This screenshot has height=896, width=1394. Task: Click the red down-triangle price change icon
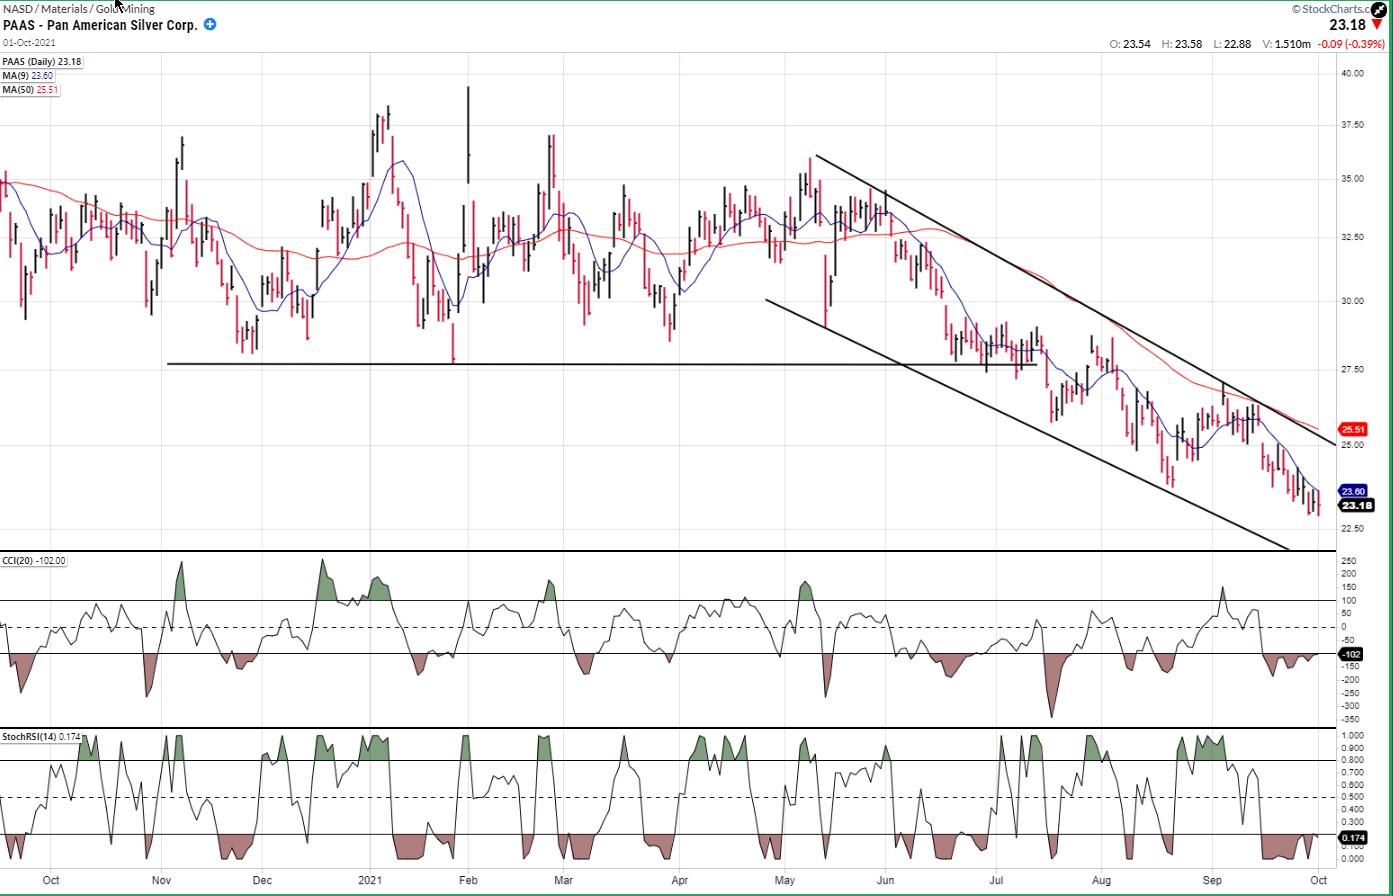(1377, 24)
